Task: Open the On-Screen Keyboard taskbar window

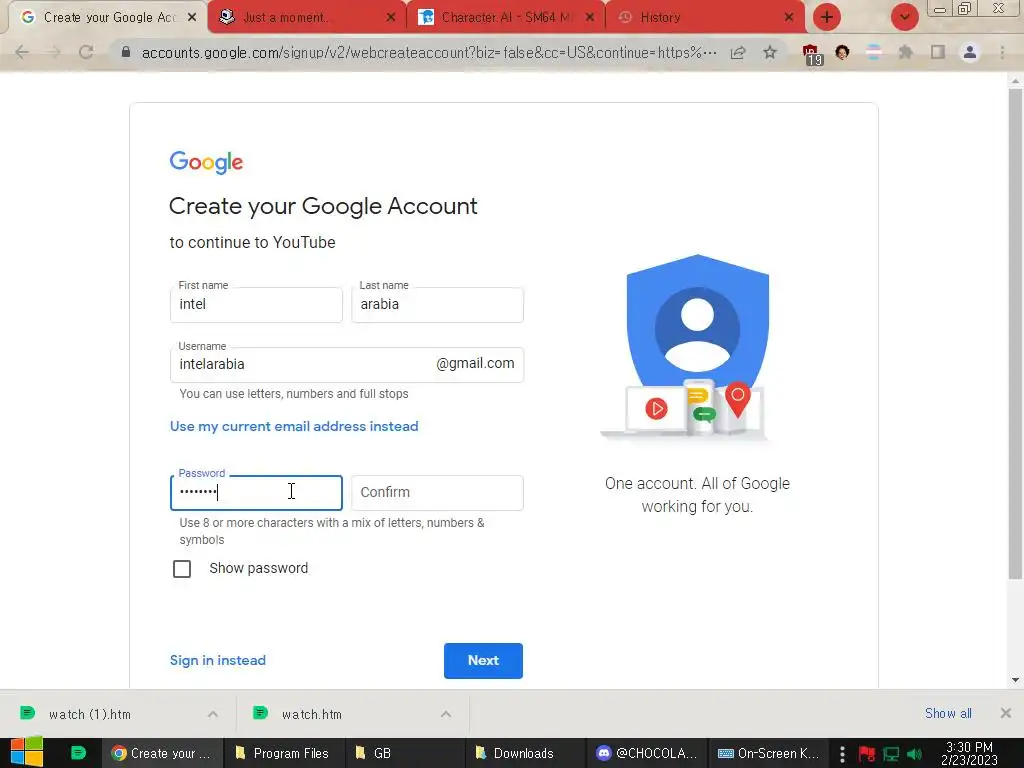Action: pyautogui.click(x=768, y=753)
